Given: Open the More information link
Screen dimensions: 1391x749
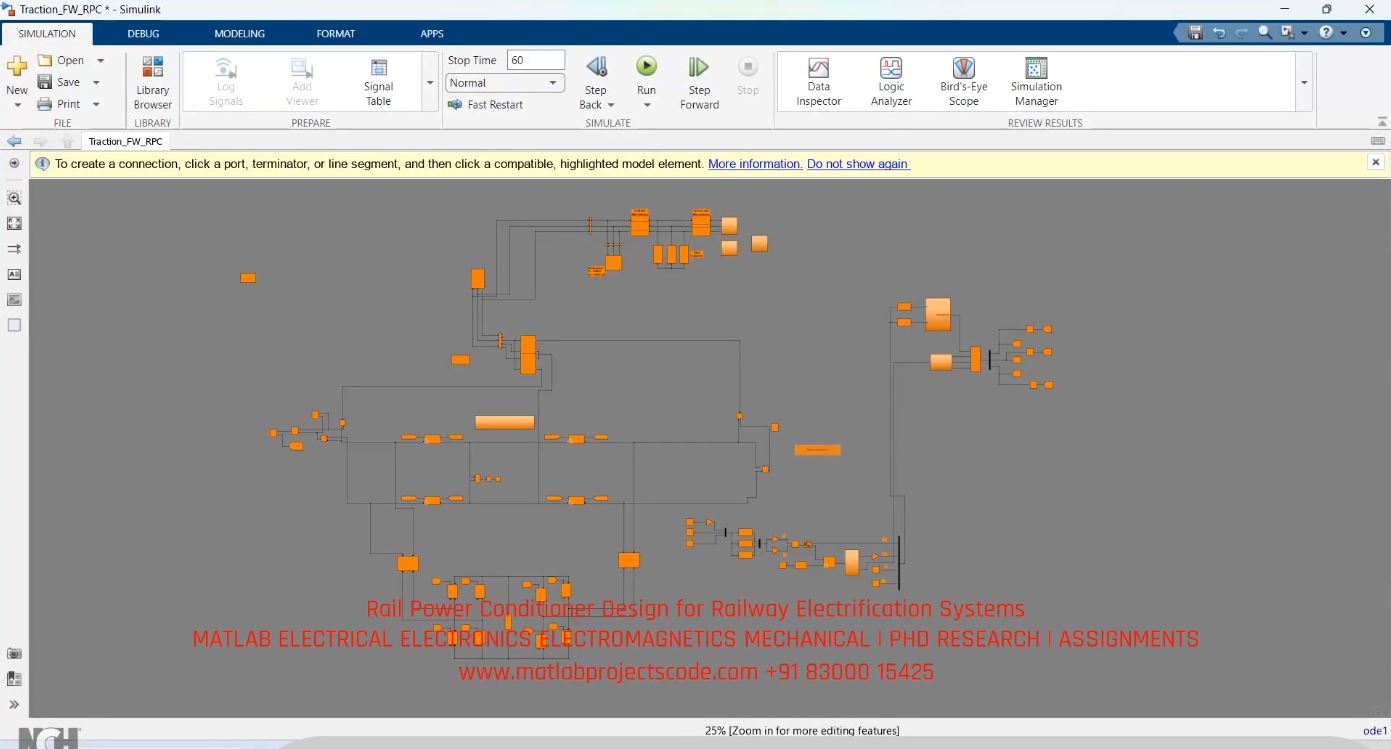Looking at the screenshot, I should tap(755, 164).
